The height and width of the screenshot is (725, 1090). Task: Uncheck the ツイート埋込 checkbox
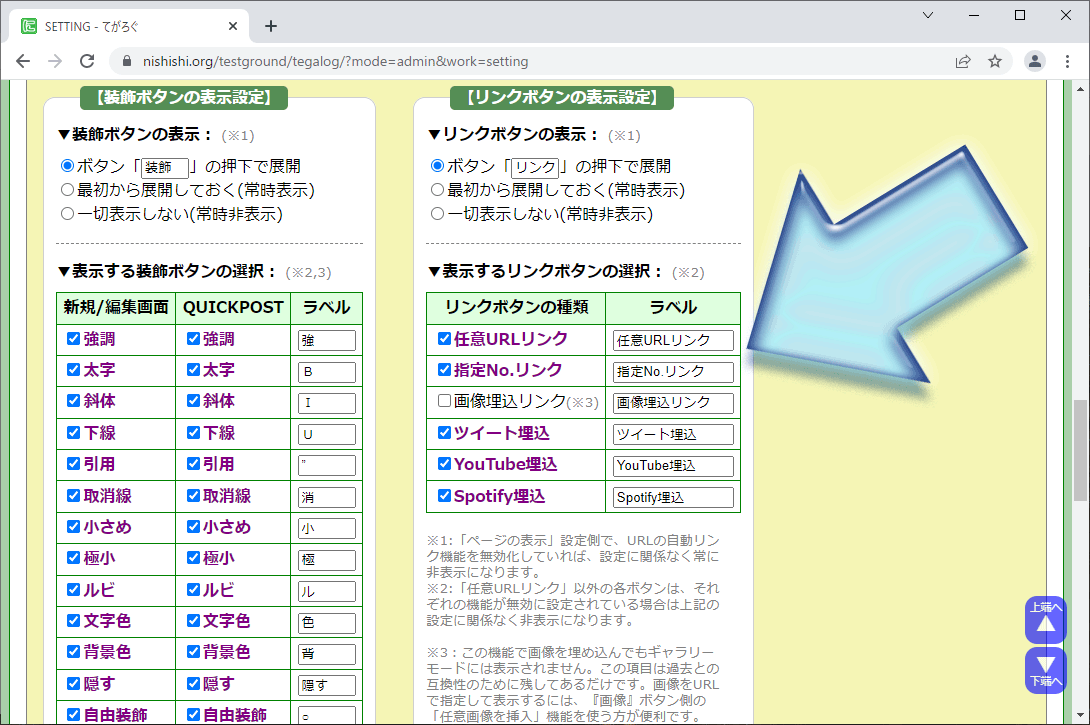click(x=444, y=432)
